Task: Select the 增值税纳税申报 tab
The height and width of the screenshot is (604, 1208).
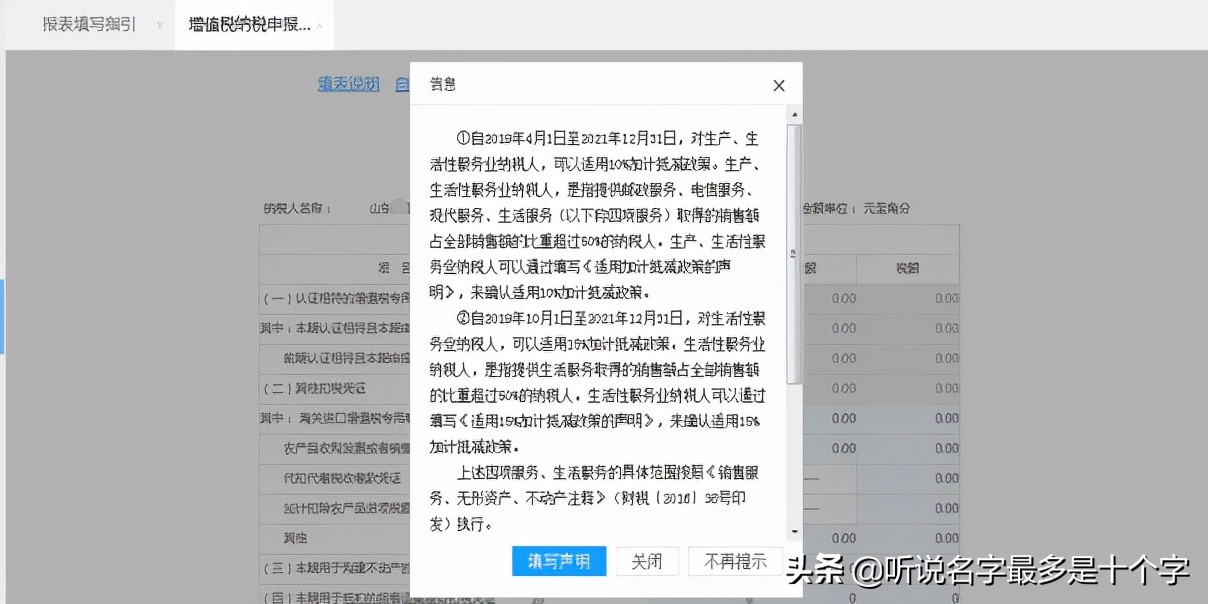Action: [x=249, y=26]
